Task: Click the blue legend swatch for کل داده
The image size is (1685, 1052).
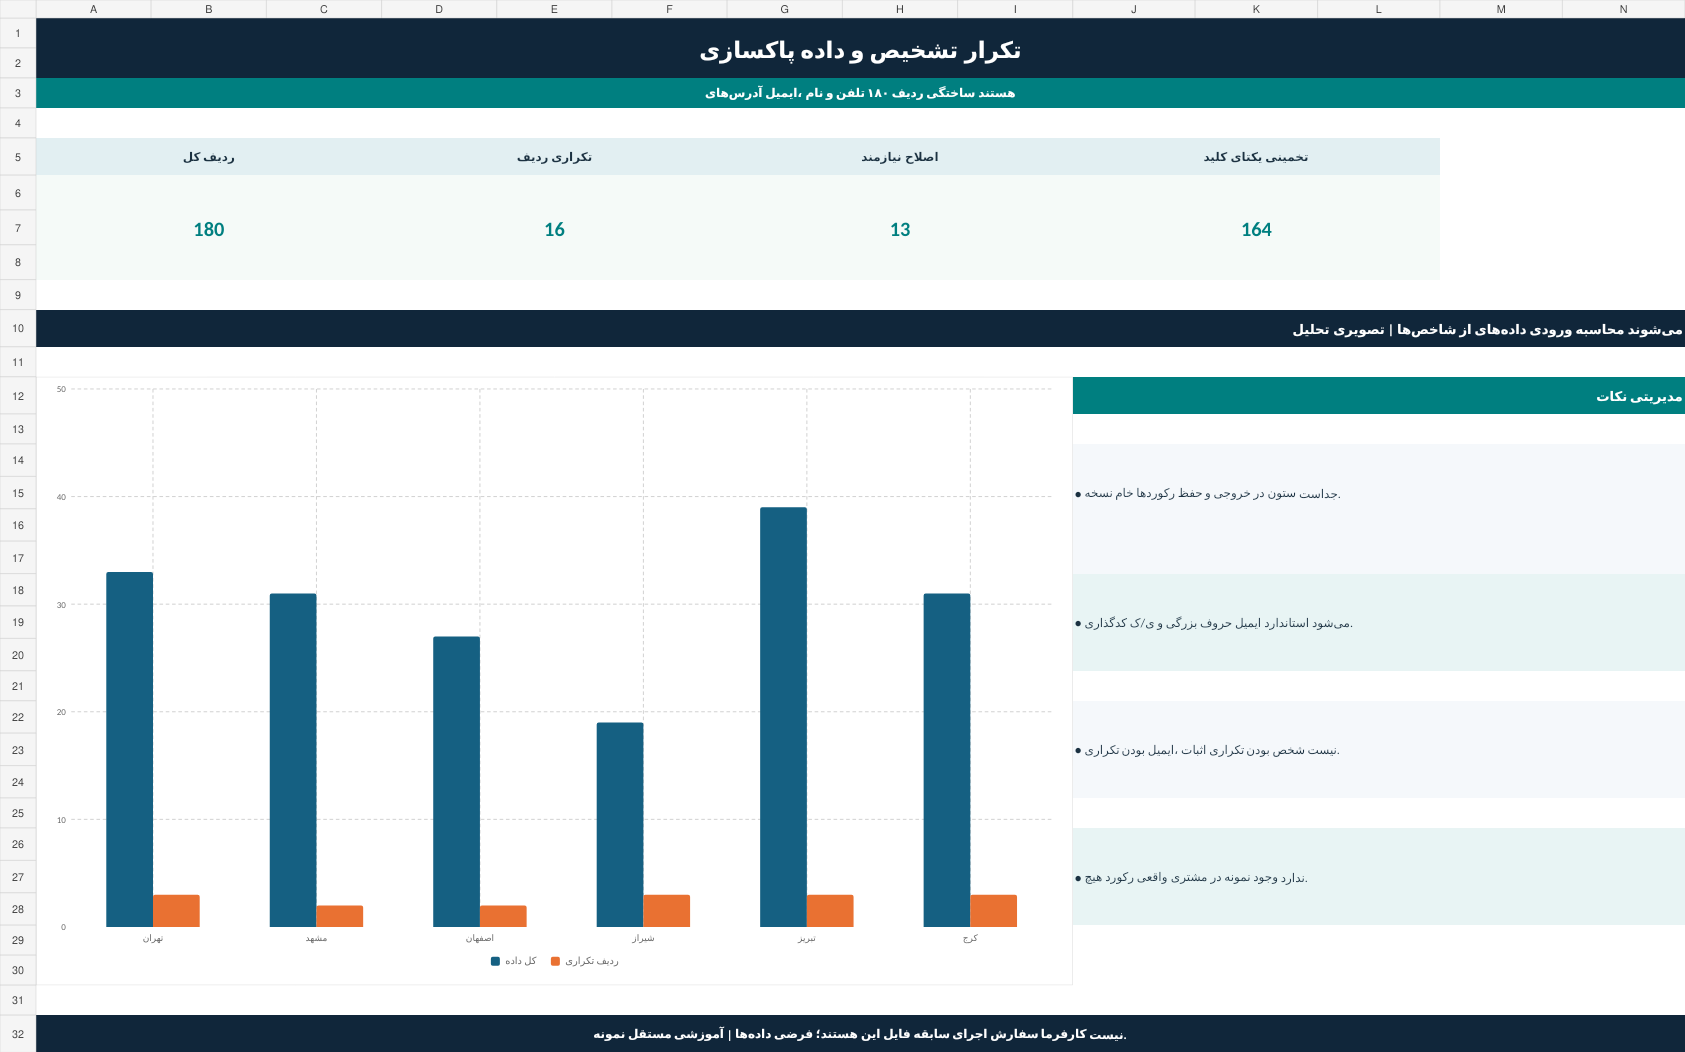Action: (x=495, y=961)
